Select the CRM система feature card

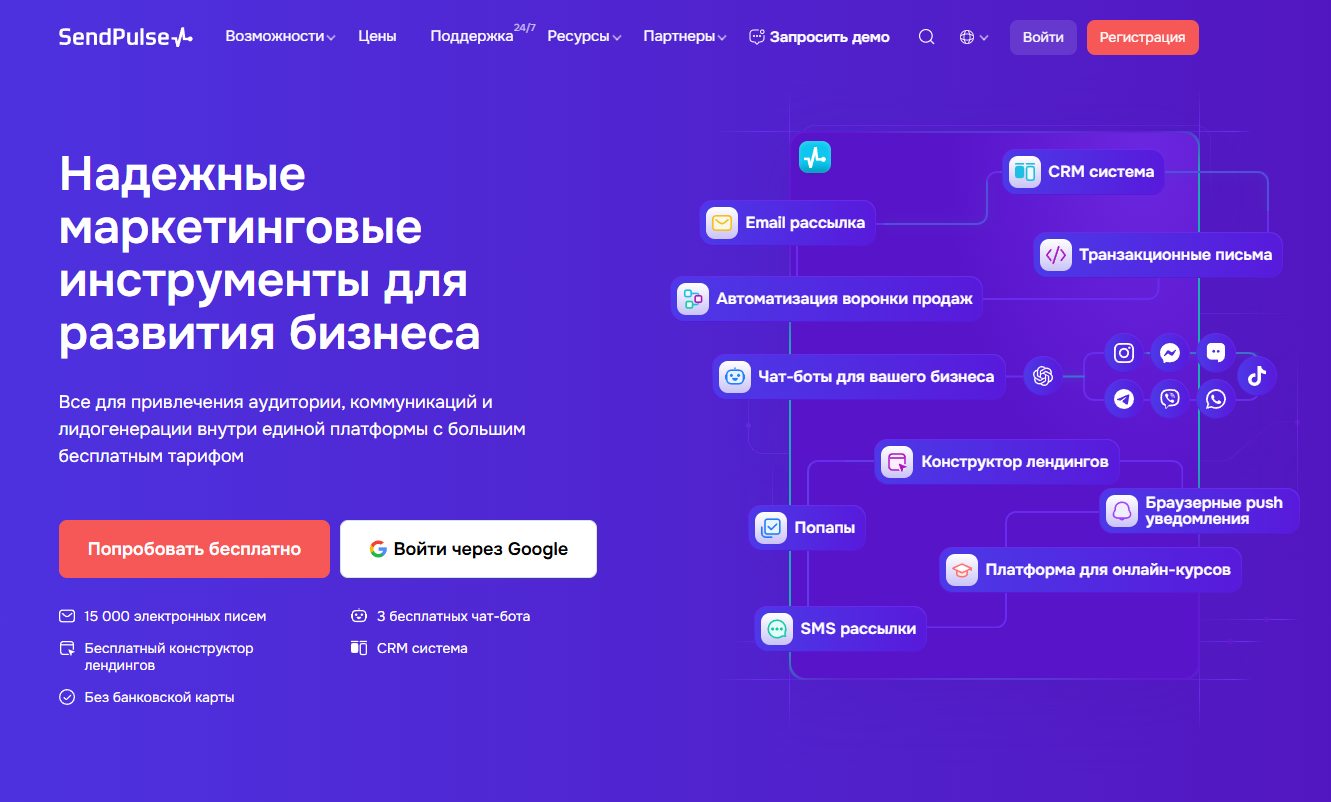[x=1083, y=171]
